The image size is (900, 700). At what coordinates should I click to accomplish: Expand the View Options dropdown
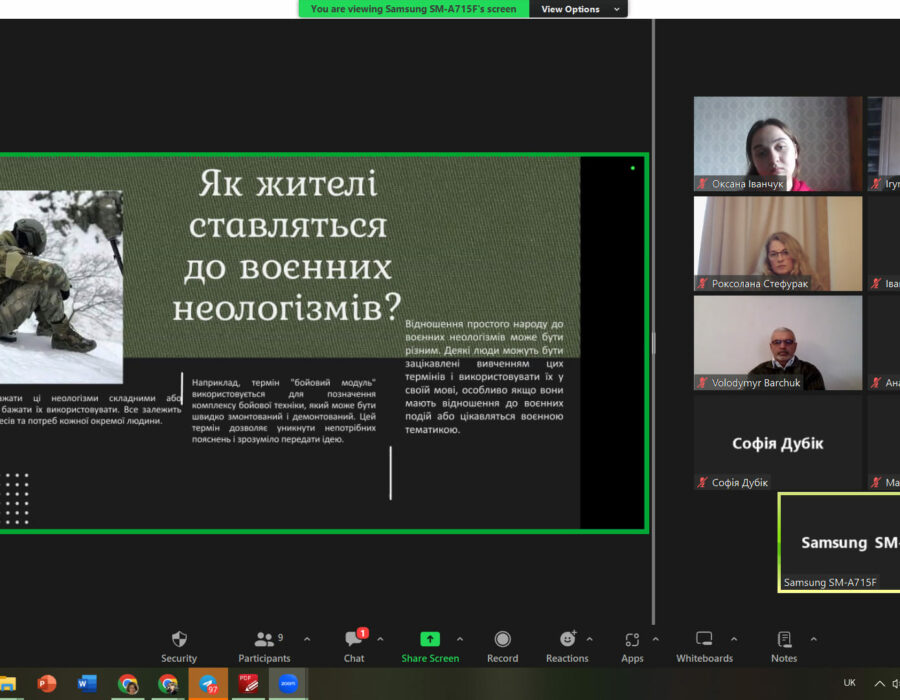584,9
